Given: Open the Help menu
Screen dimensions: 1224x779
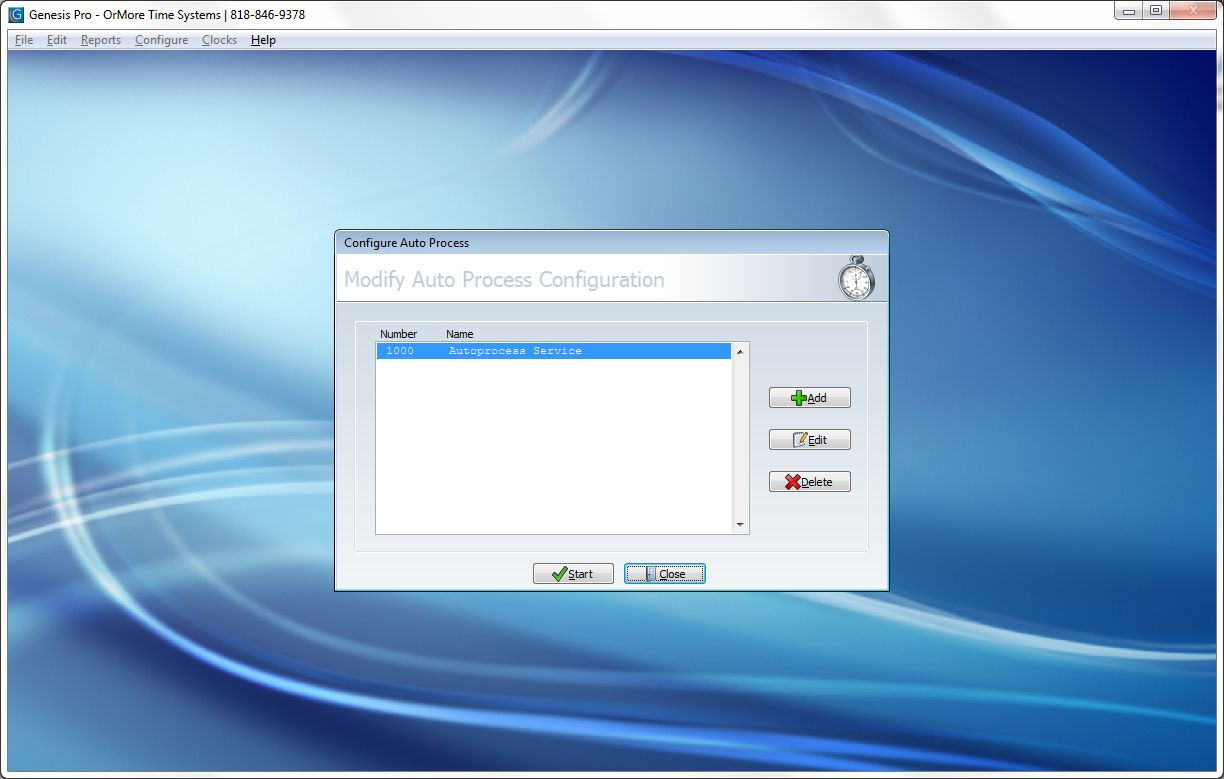Looking at the screenshot, I should [x=263, y=40].
